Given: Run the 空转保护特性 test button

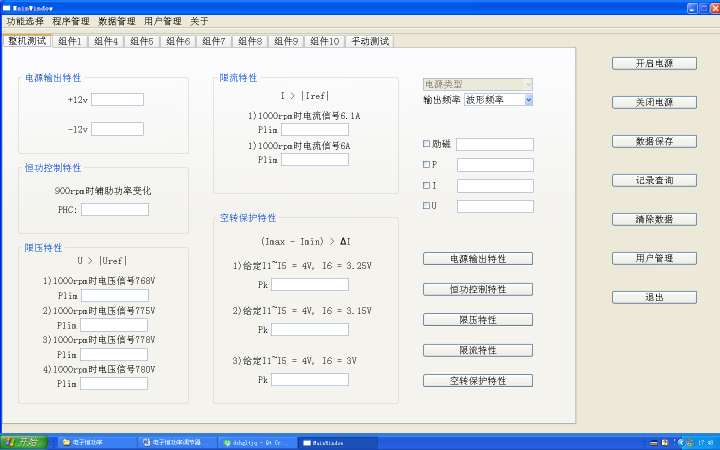Looking at the screenshot, I should [477, 381].
